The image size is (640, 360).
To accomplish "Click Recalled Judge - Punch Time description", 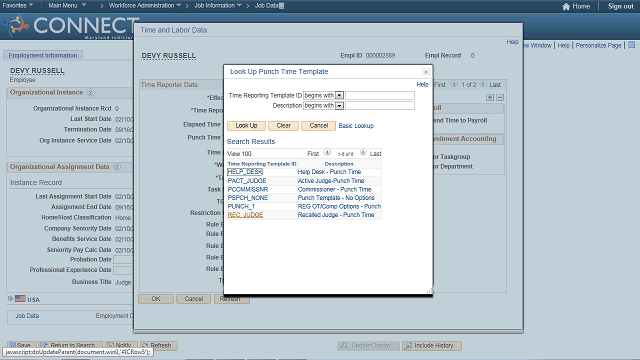I will pyautogui.click(x=336, y=215).
